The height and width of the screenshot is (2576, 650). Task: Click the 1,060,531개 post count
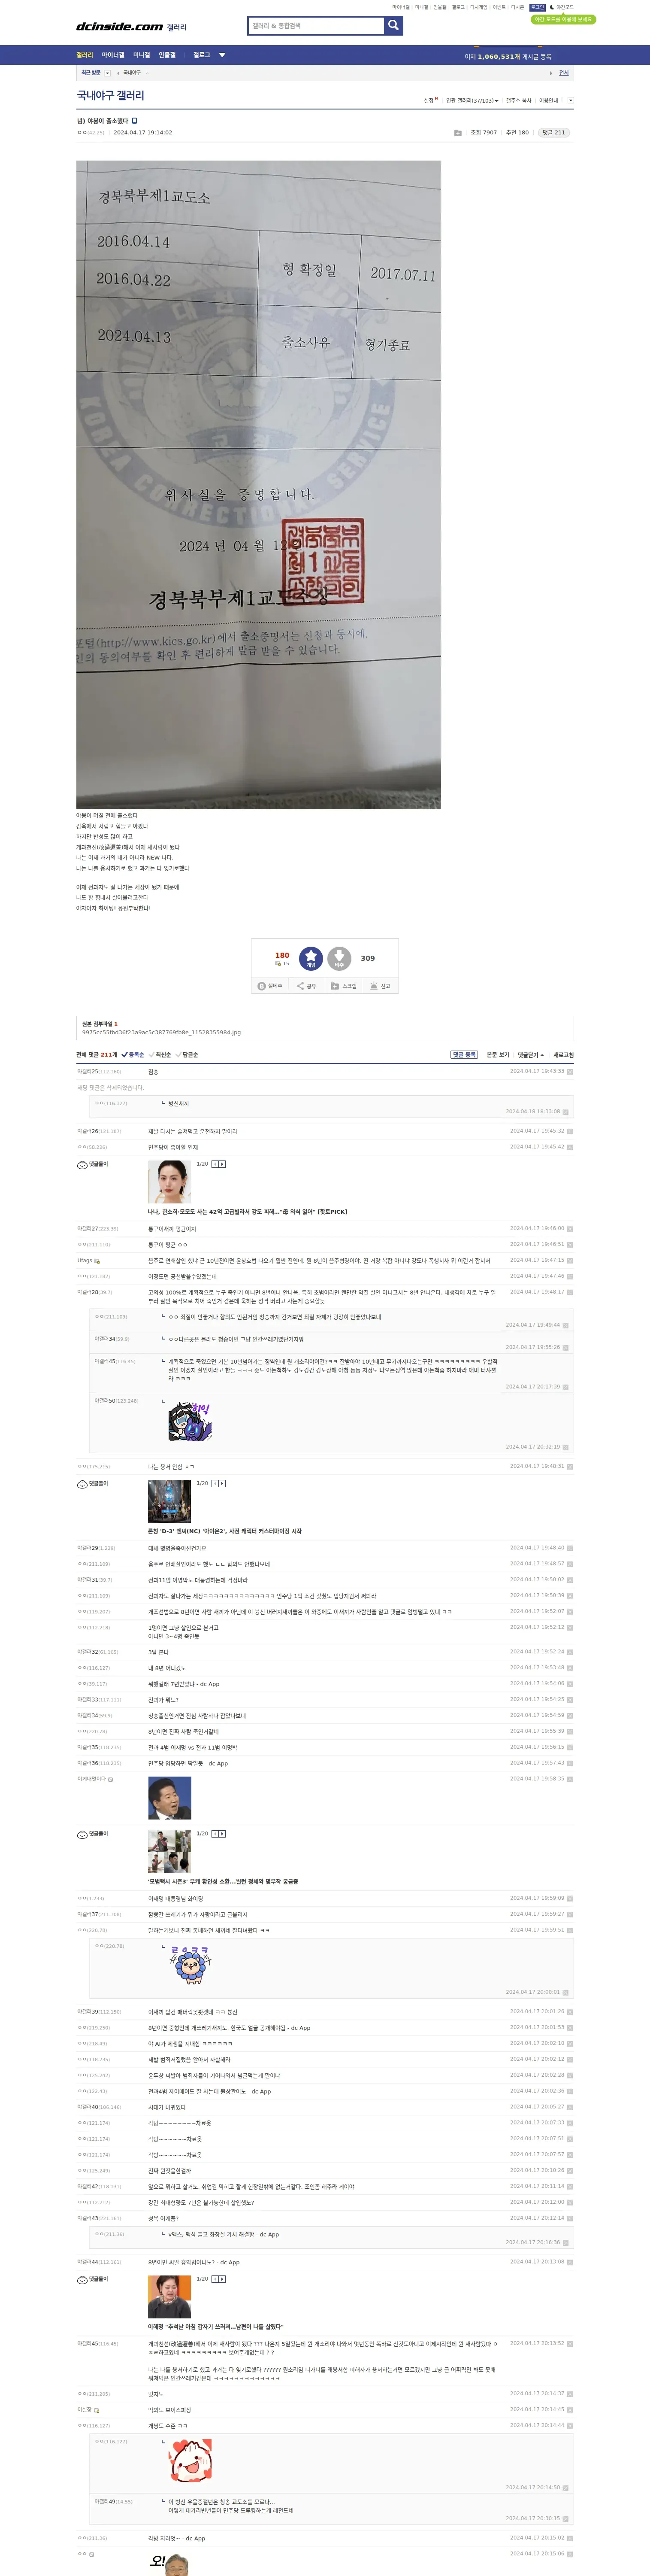pyautogui.click(x=498, y=57)
